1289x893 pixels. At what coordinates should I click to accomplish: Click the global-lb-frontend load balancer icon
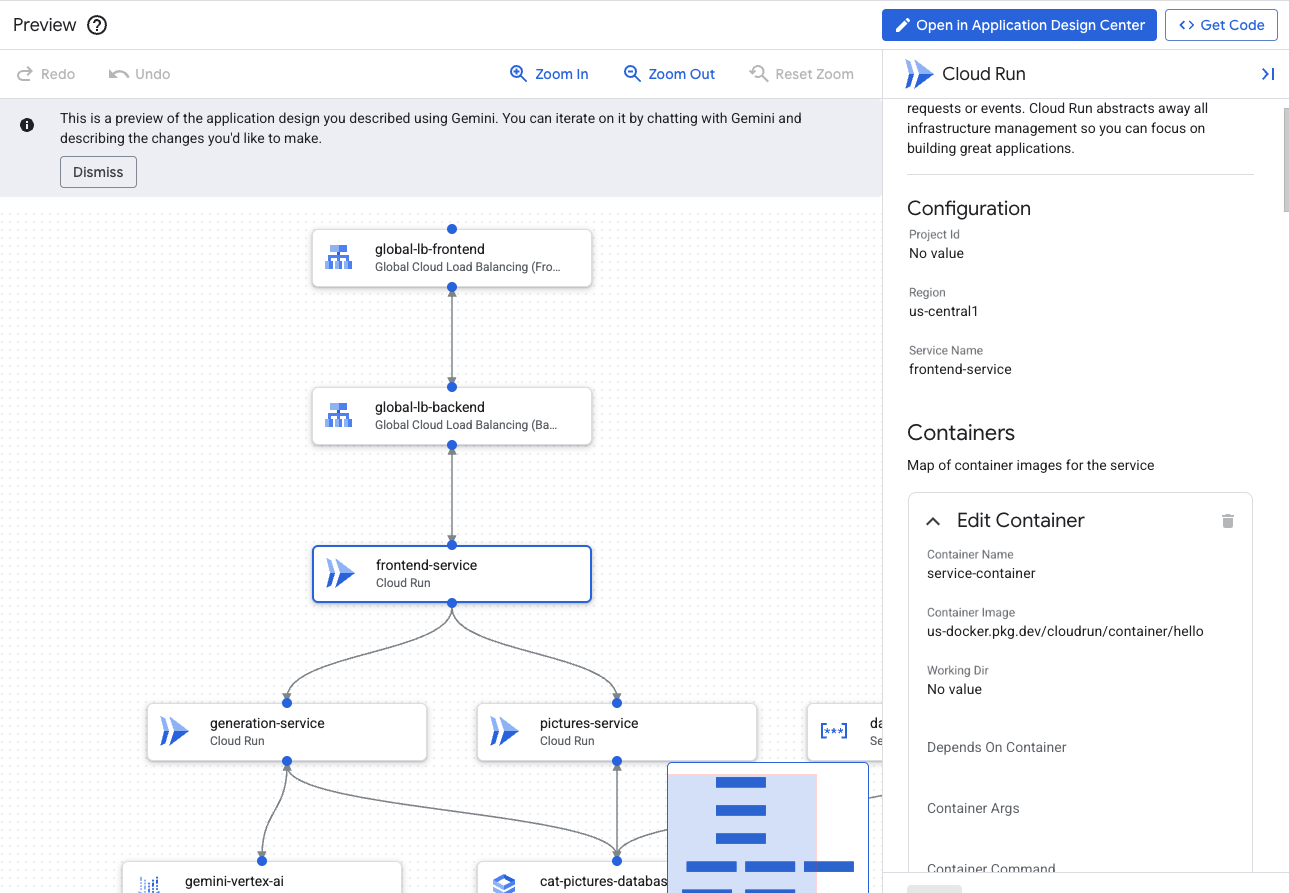point(339,258)
